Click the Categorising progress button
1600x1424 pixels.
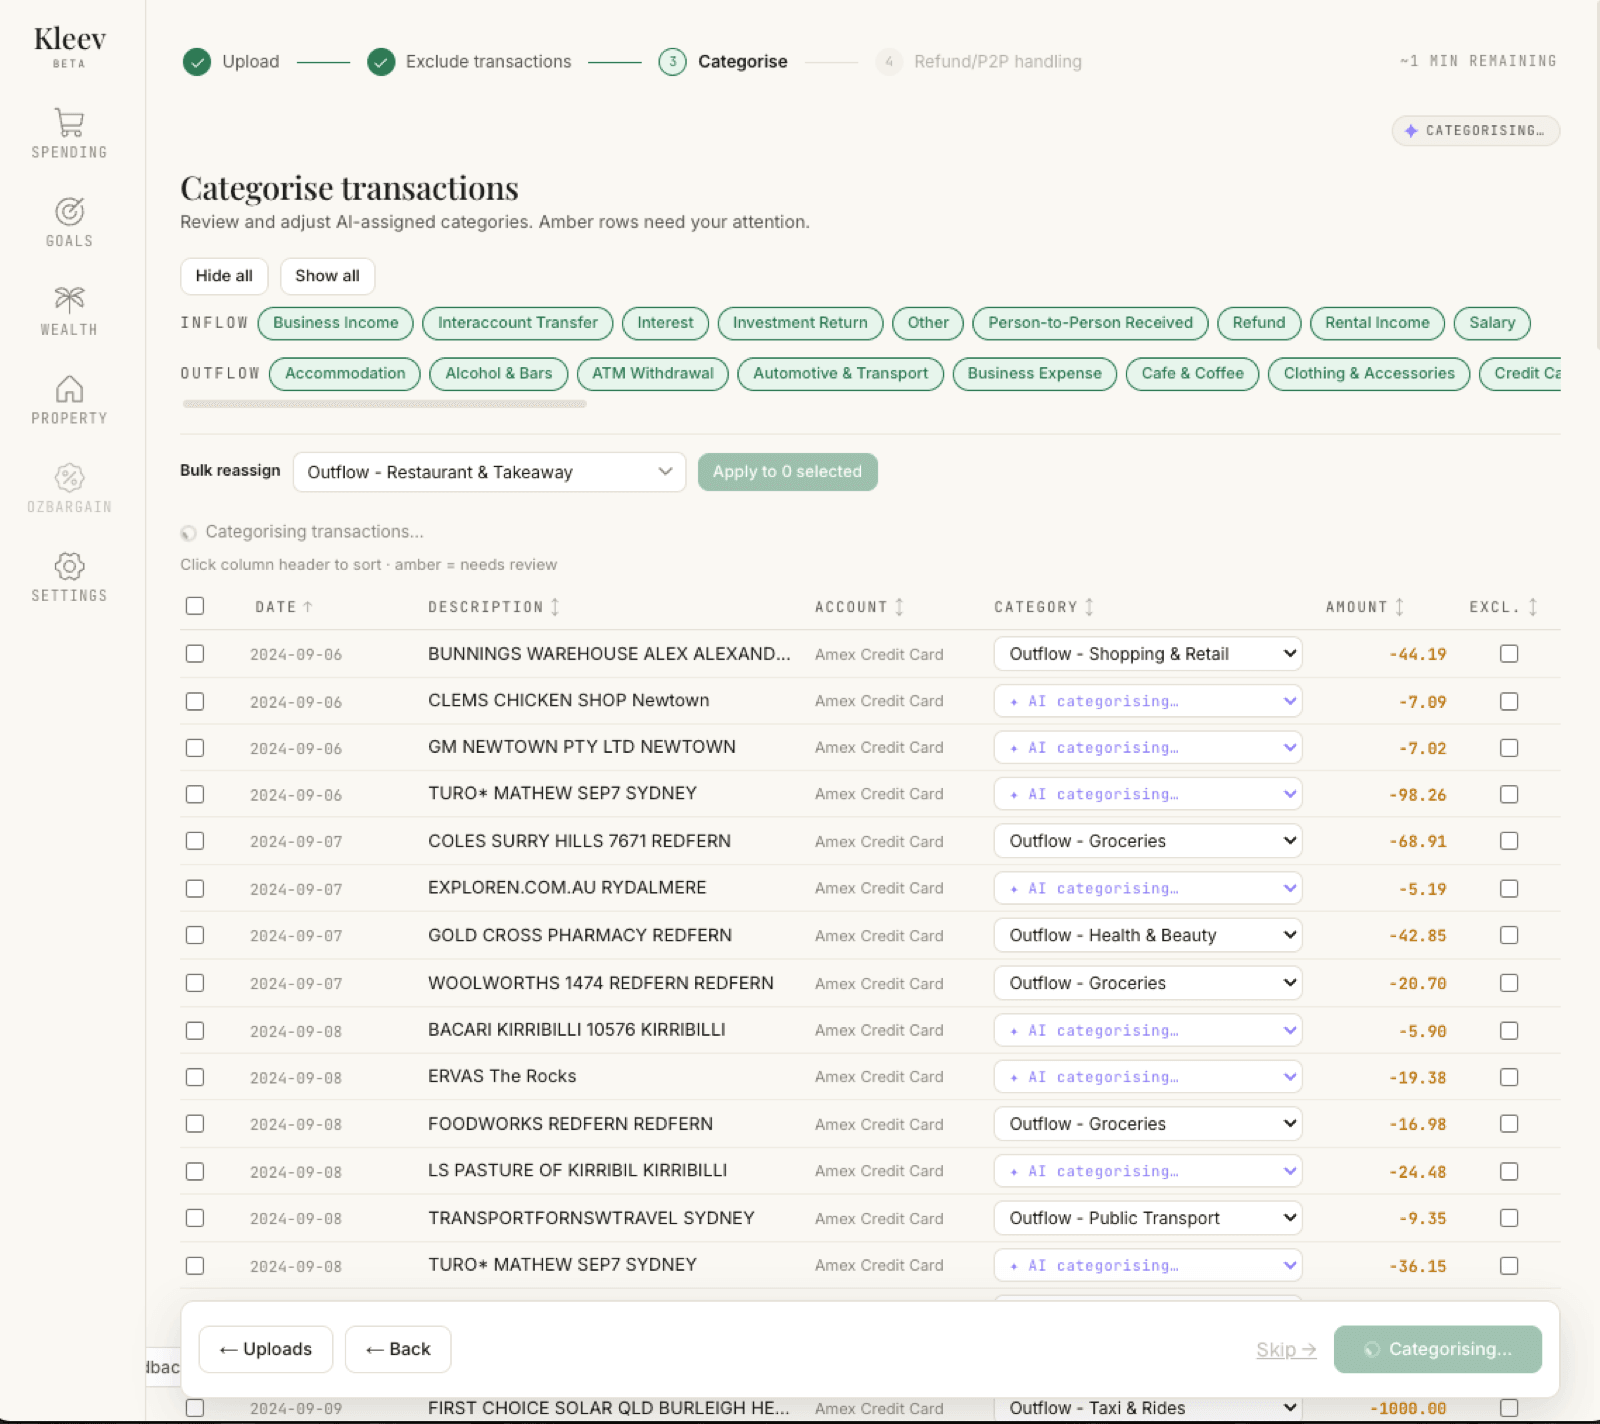tap(1437, 1349)
